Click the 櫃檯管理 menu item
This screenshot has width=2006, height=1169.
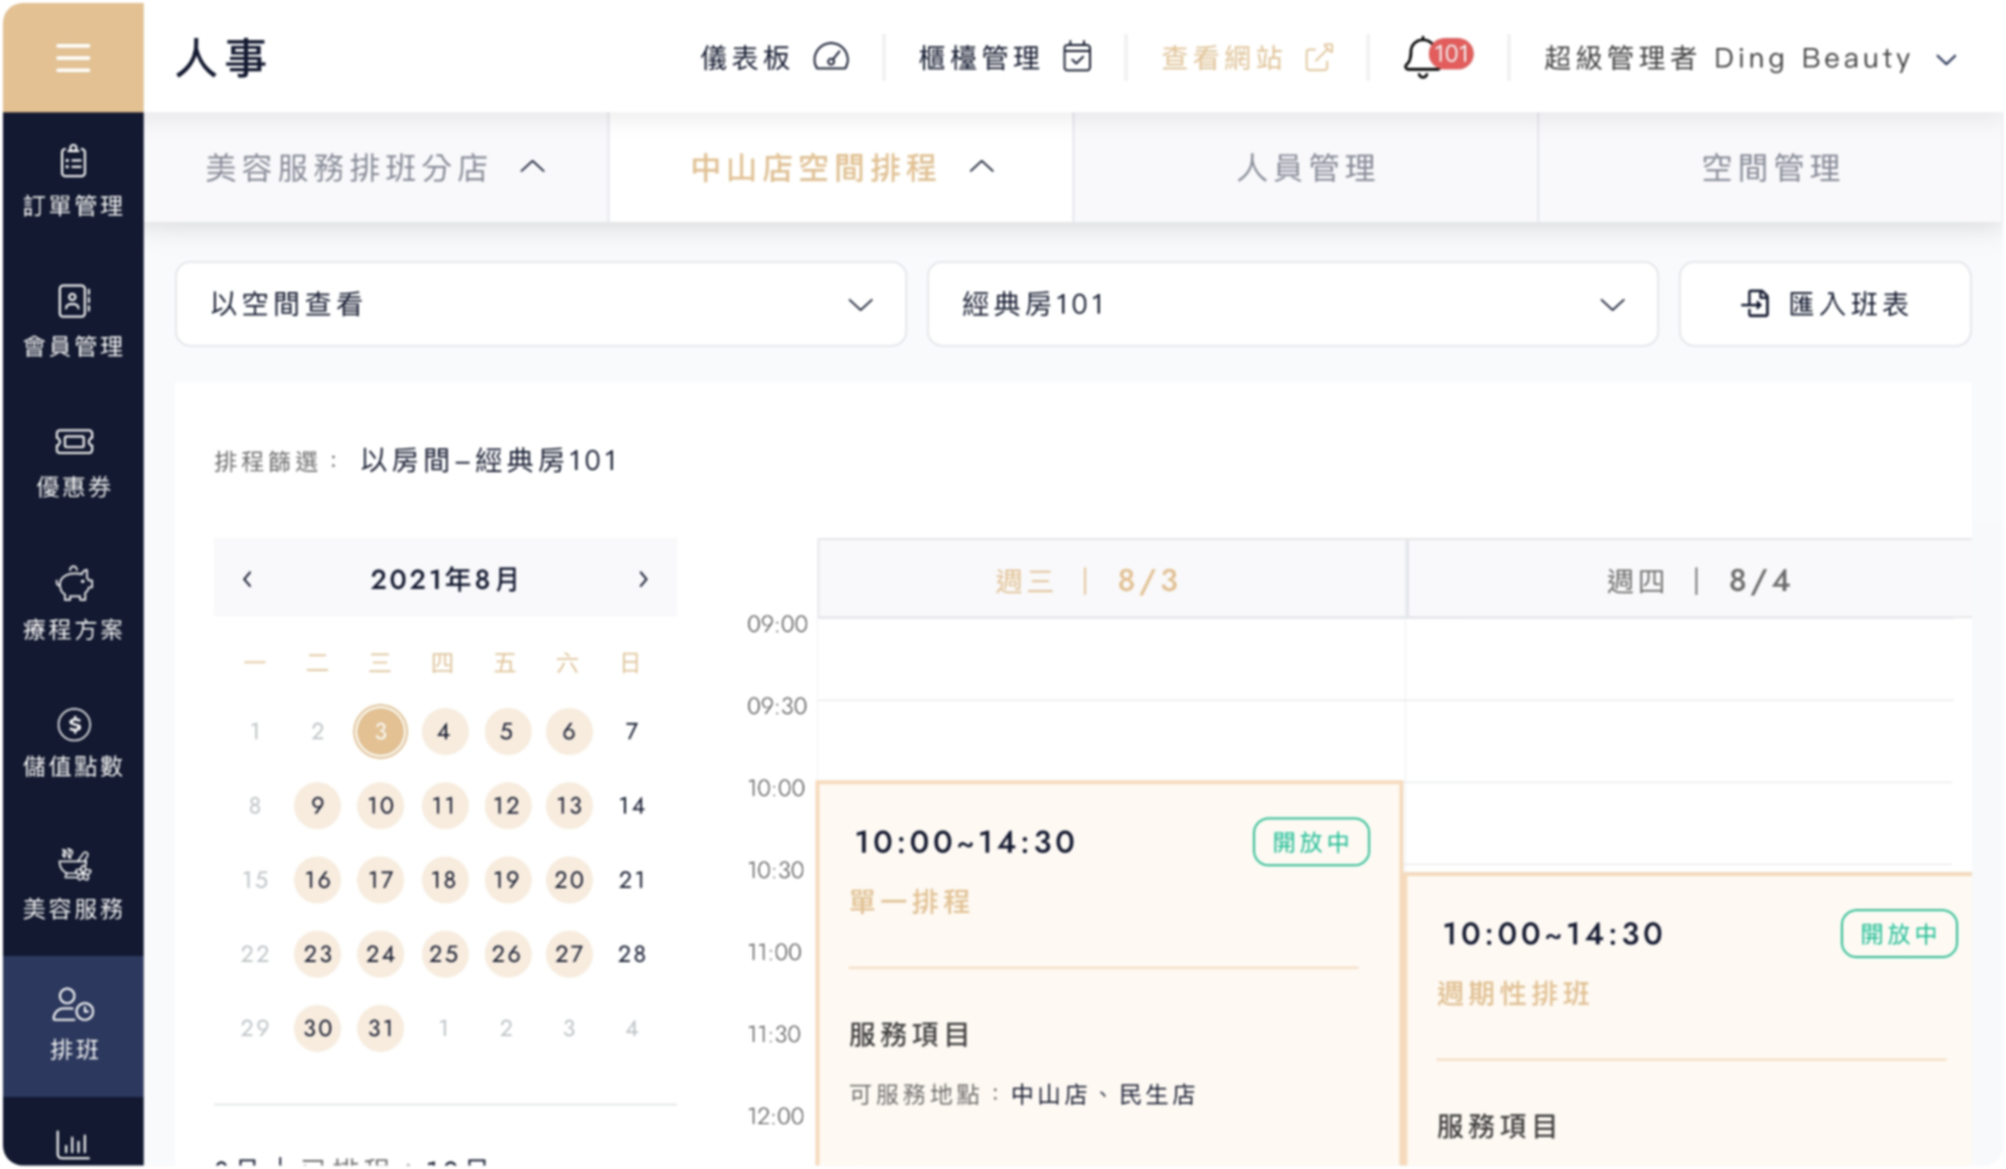coord(1005,58)
